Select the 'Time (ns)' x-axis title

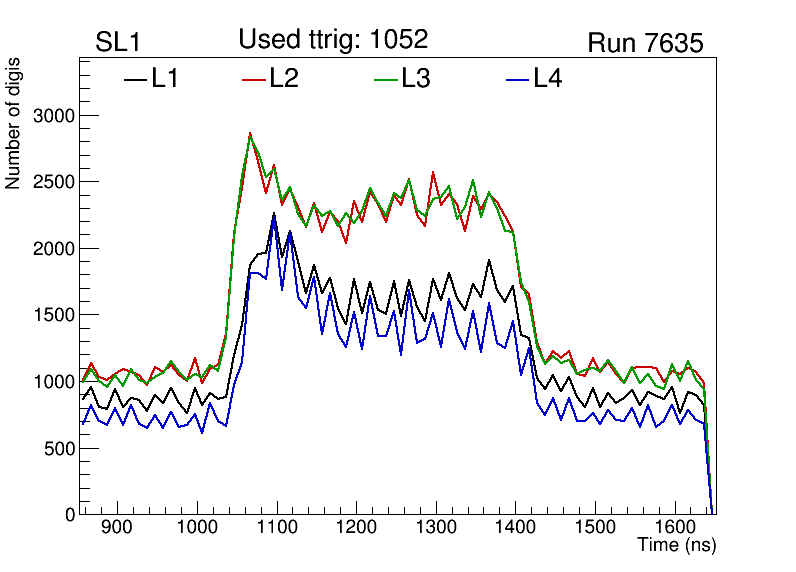[676, 546]
